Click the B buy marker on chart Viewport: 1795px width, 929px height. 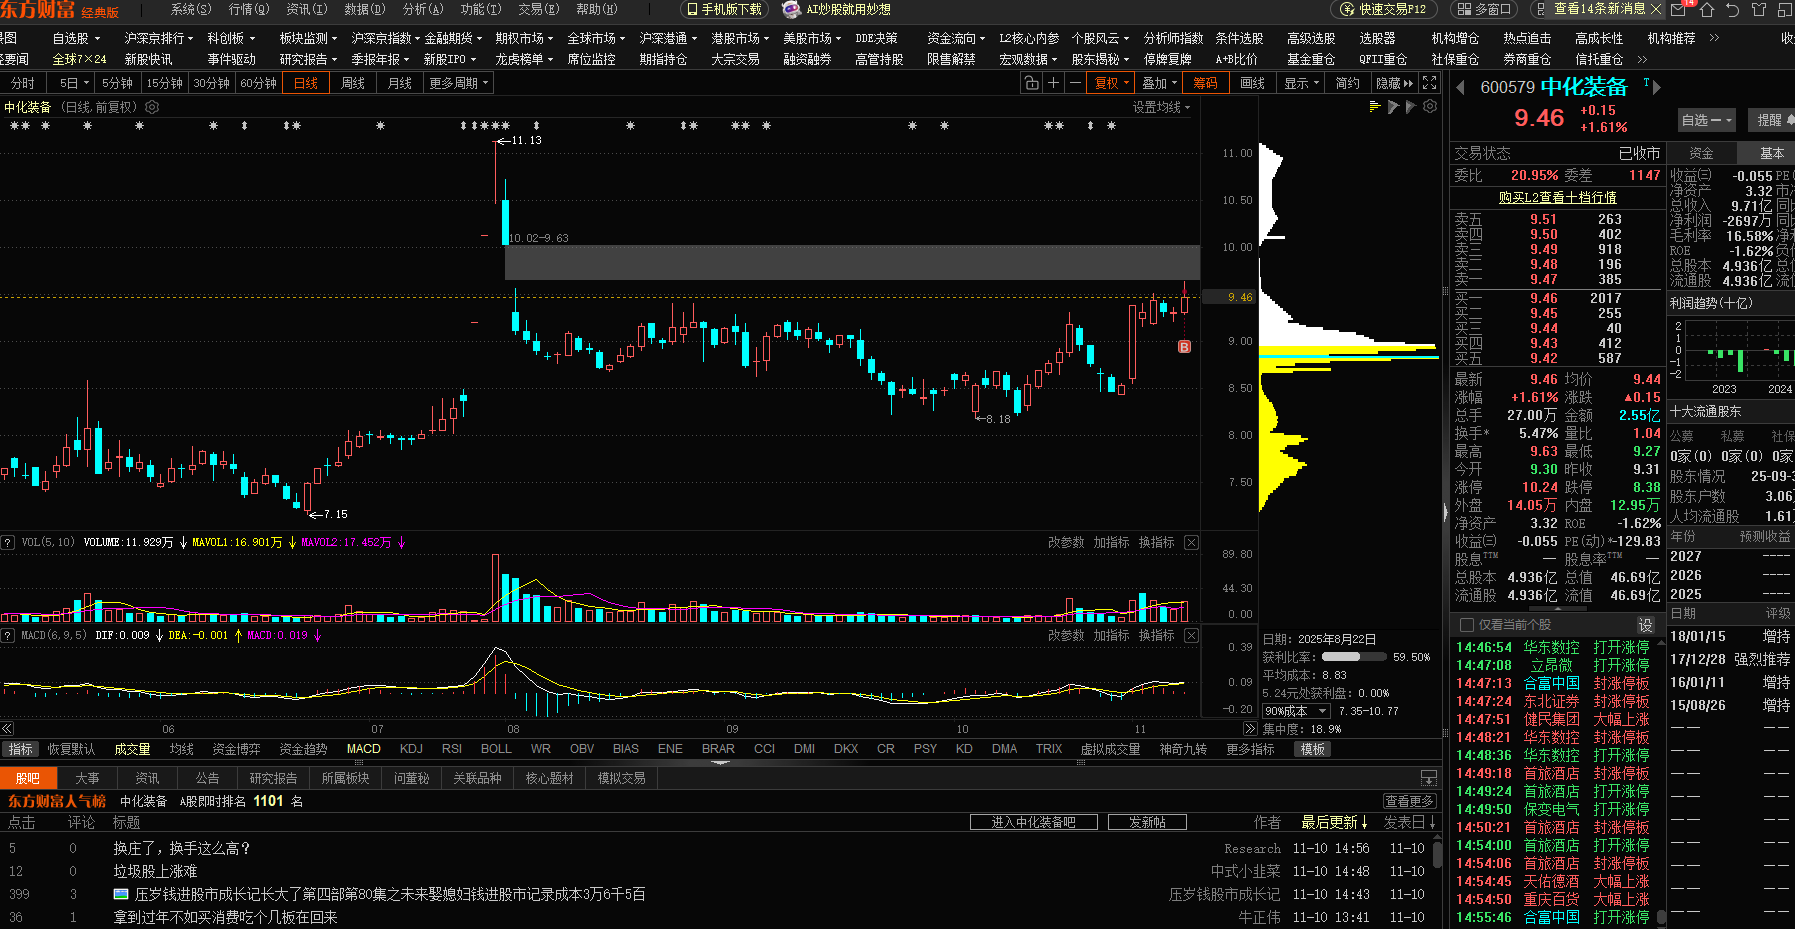tap(1184, 347)
